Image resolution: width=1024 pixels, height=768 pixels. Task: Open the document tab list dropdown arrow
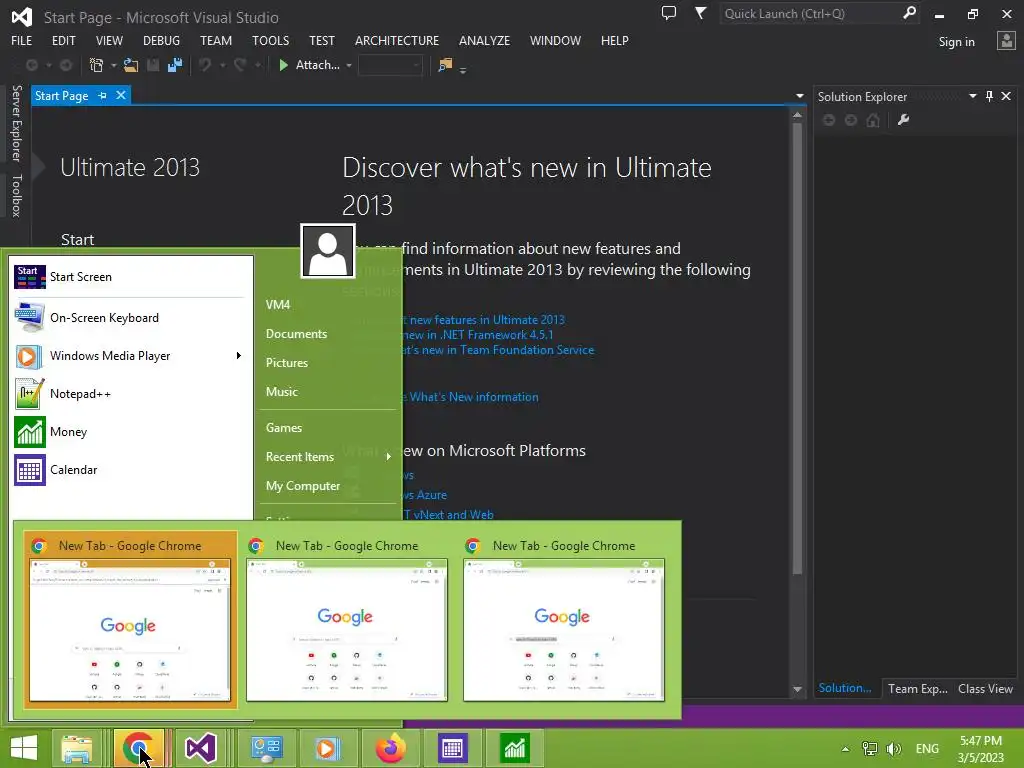point(800,96)
